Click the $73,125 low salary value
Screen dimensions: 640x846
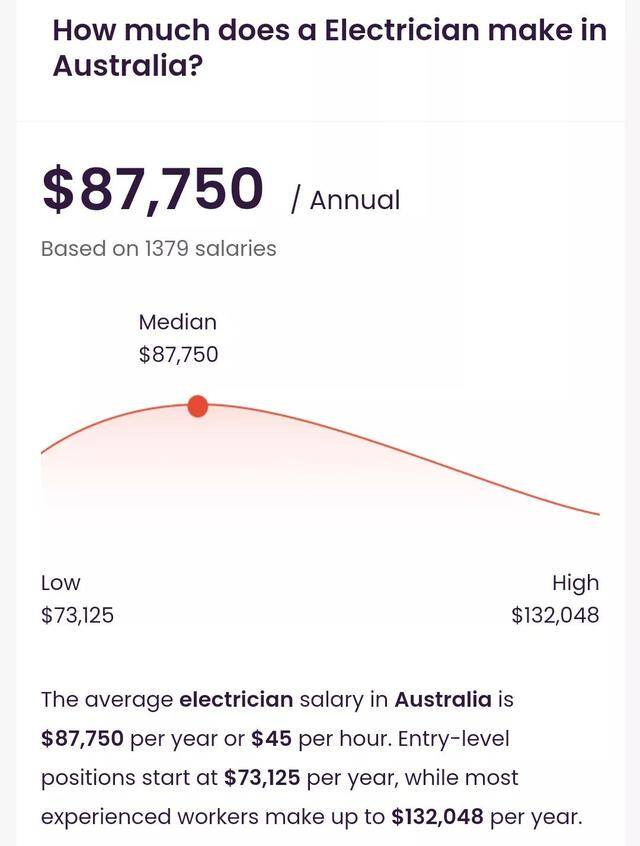click(78, 615)
